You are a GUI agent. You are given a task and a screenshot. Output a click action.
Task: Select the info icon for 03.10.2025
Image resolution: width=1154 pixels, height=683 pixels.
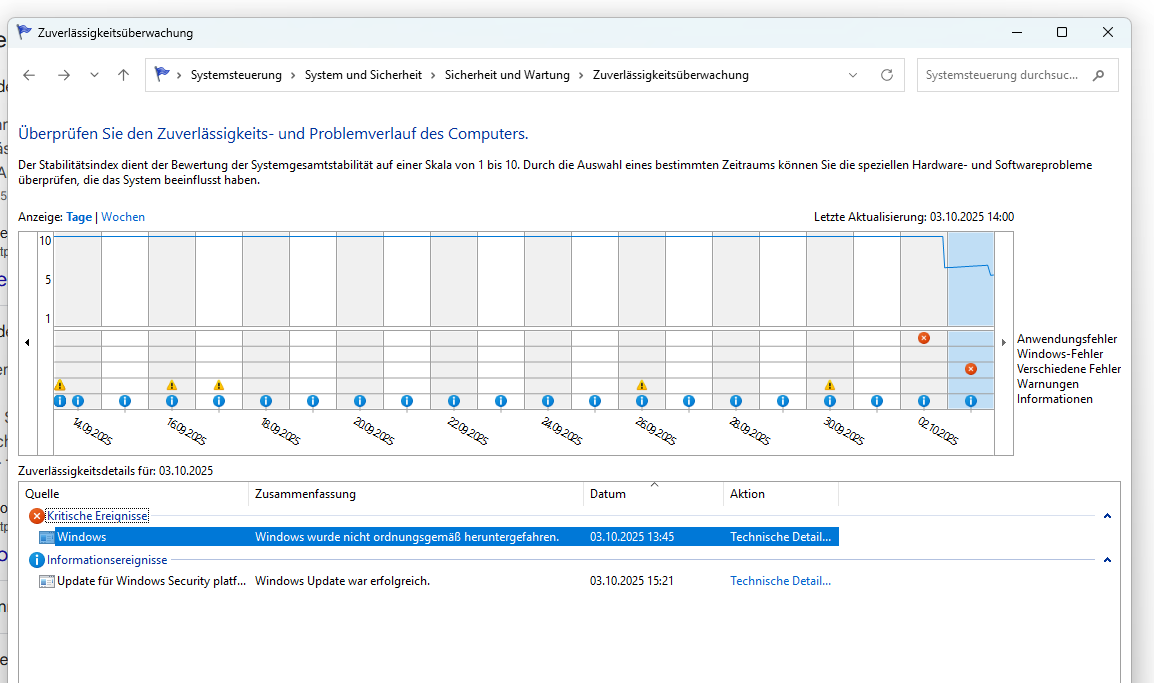[971, 401]
